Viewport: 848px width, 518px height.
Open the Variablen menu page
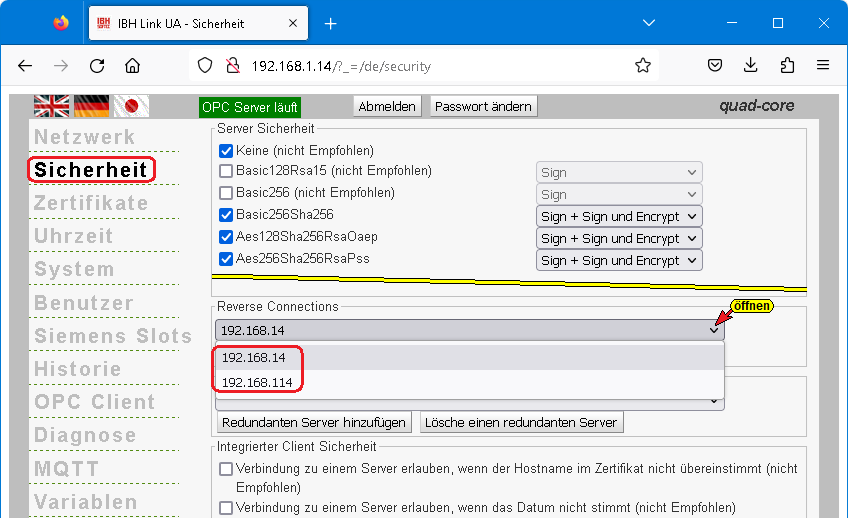[x=86, y=502]
